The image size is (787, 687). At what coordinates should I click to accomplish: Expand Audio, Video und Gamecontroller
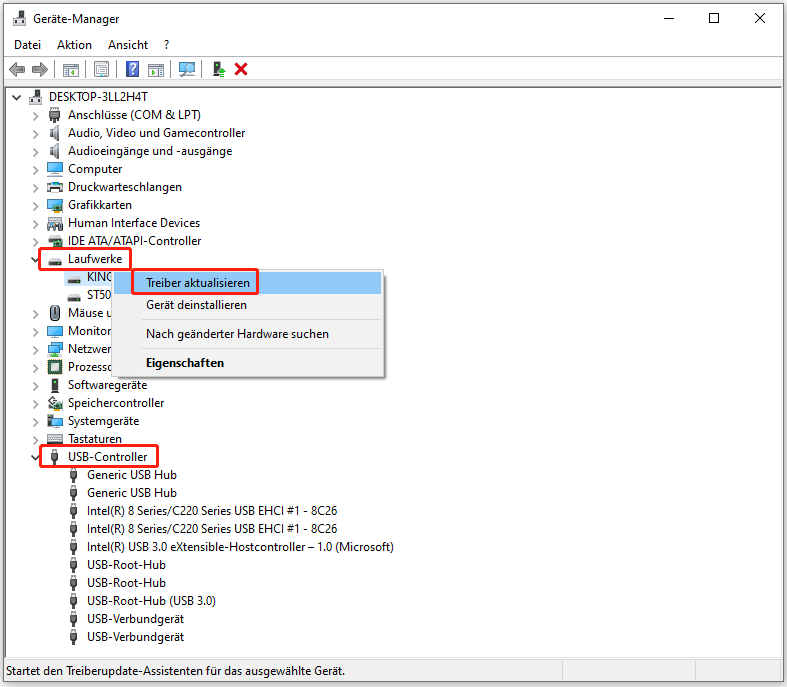click(x=35, y=134)
